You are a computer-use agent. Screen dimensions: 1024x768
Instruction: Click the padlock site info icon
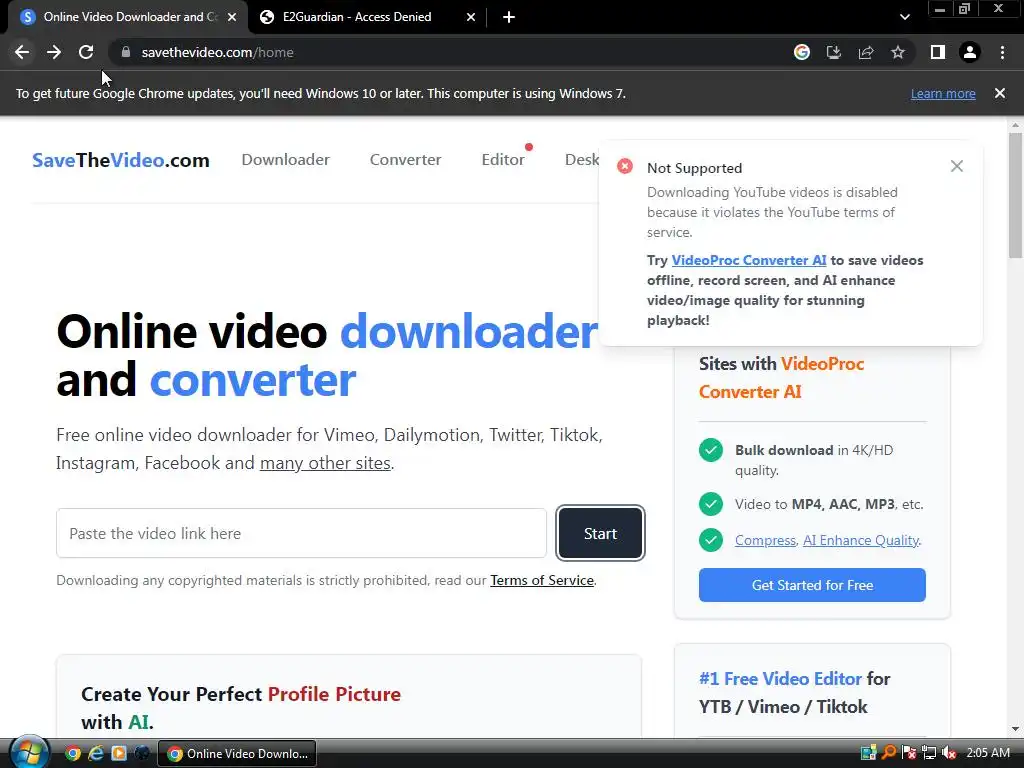pos(126,52)
